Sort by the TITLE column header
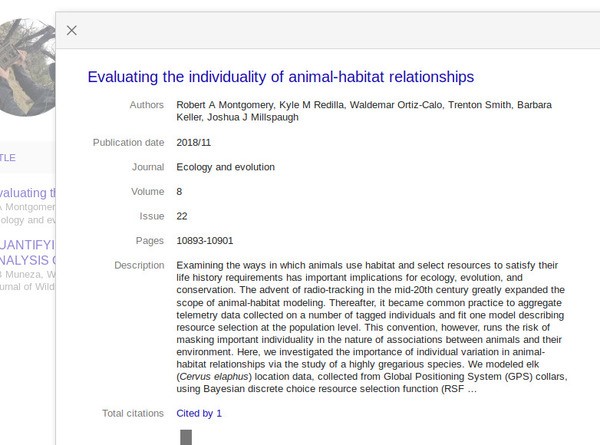 click(8, 158)
